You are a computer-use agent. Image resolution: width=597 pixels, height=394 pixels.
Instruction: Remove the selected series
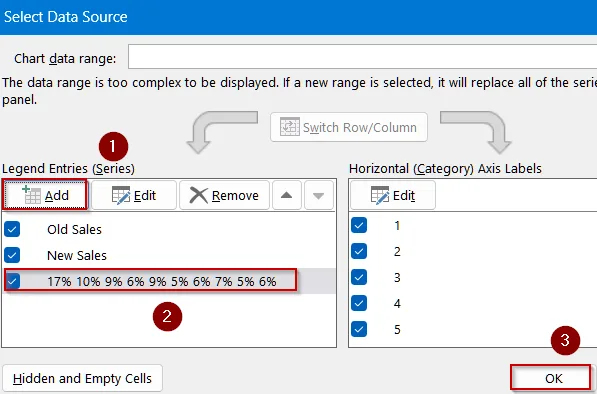tap(224, 195)
